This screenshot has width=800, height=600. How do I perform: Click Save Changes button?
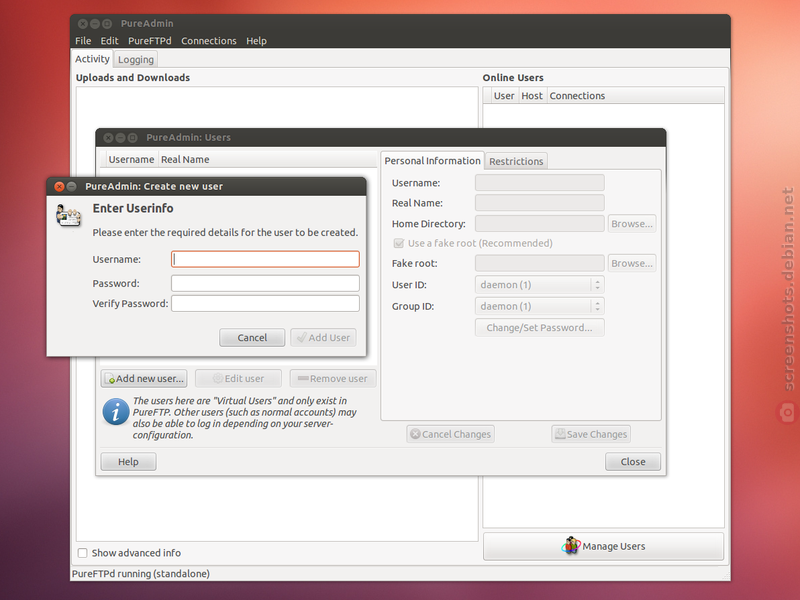pyautogui.click(x=591, y=434)
